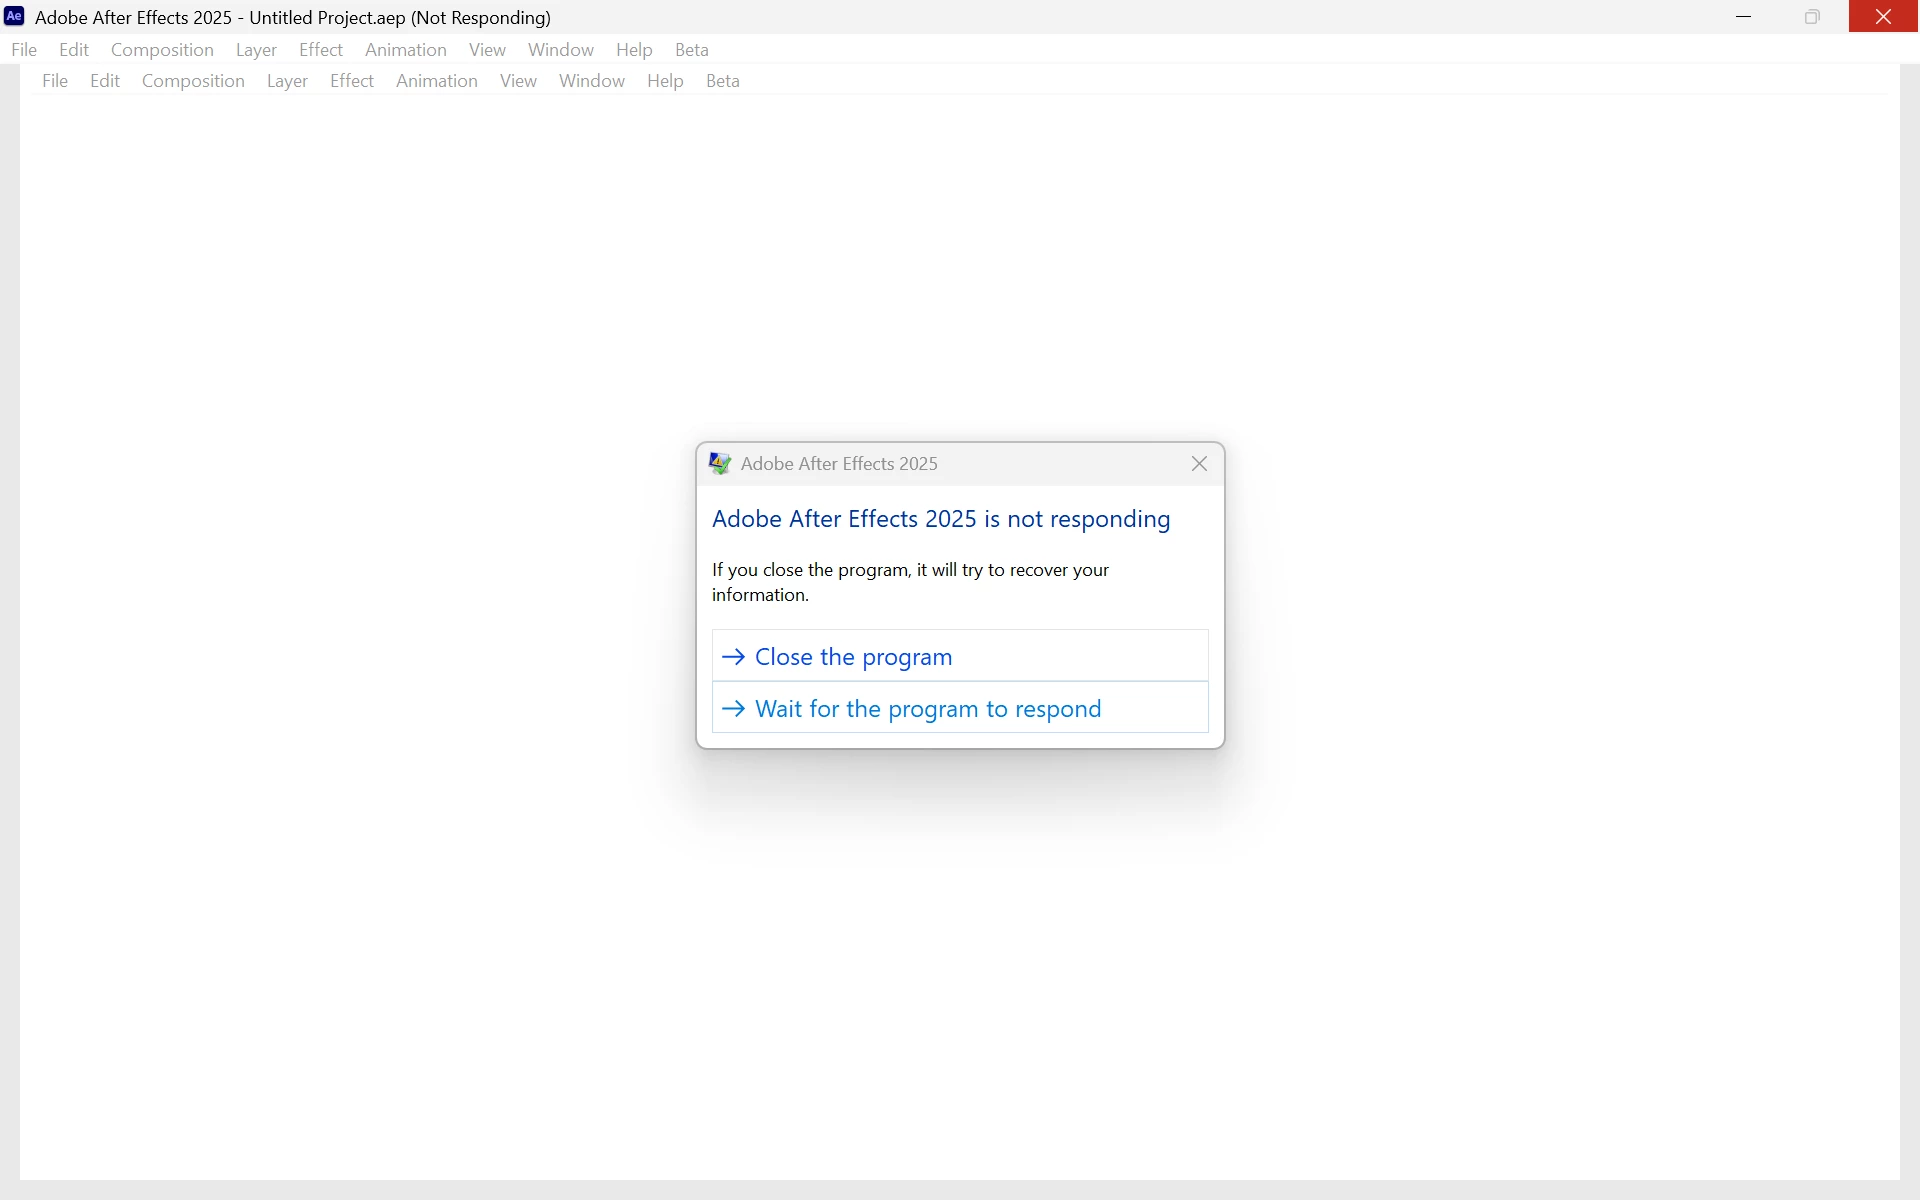This screenshot has width=1920, height=1200.
Task: Open the top Composition menu
Action: (x=162, y=50)
